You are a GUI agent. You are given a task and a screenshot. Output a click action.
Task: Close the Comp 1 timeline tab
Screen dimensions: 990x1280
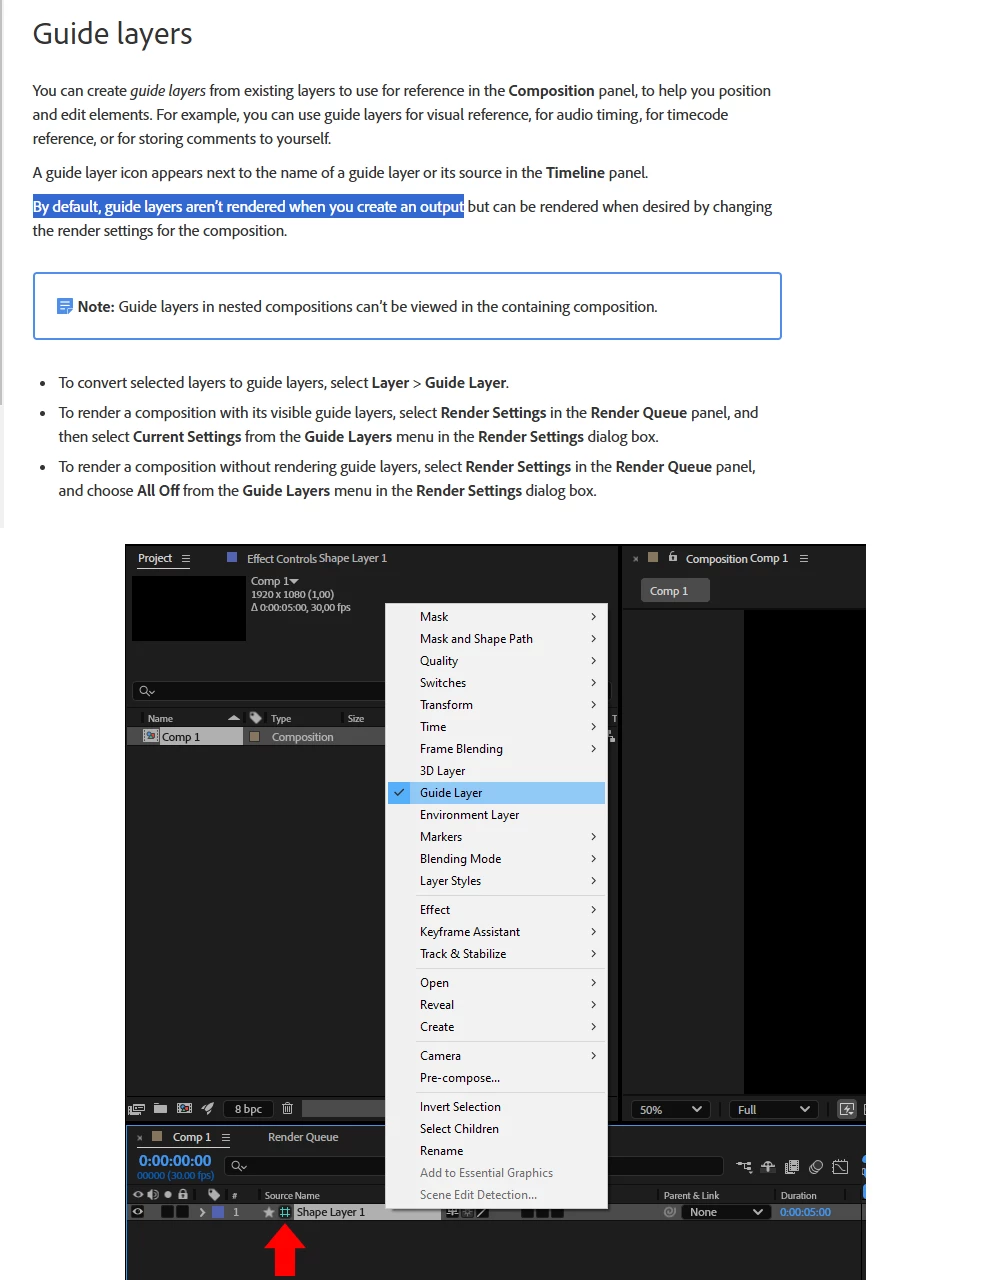tap(140, 1138)
